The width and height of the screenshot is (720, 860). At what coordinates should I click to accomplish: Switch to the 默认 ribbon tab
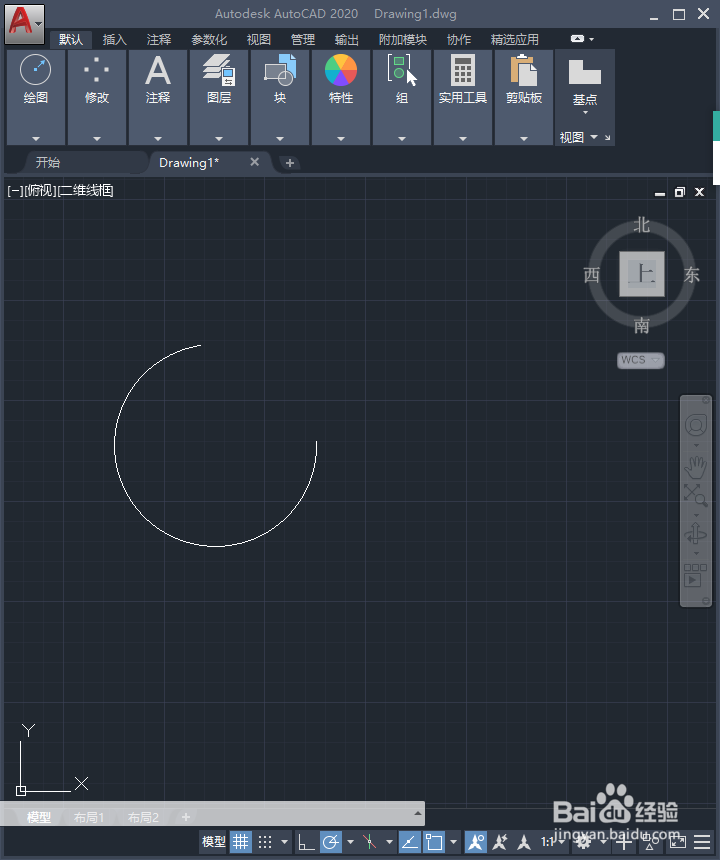[x=71, y=39]
